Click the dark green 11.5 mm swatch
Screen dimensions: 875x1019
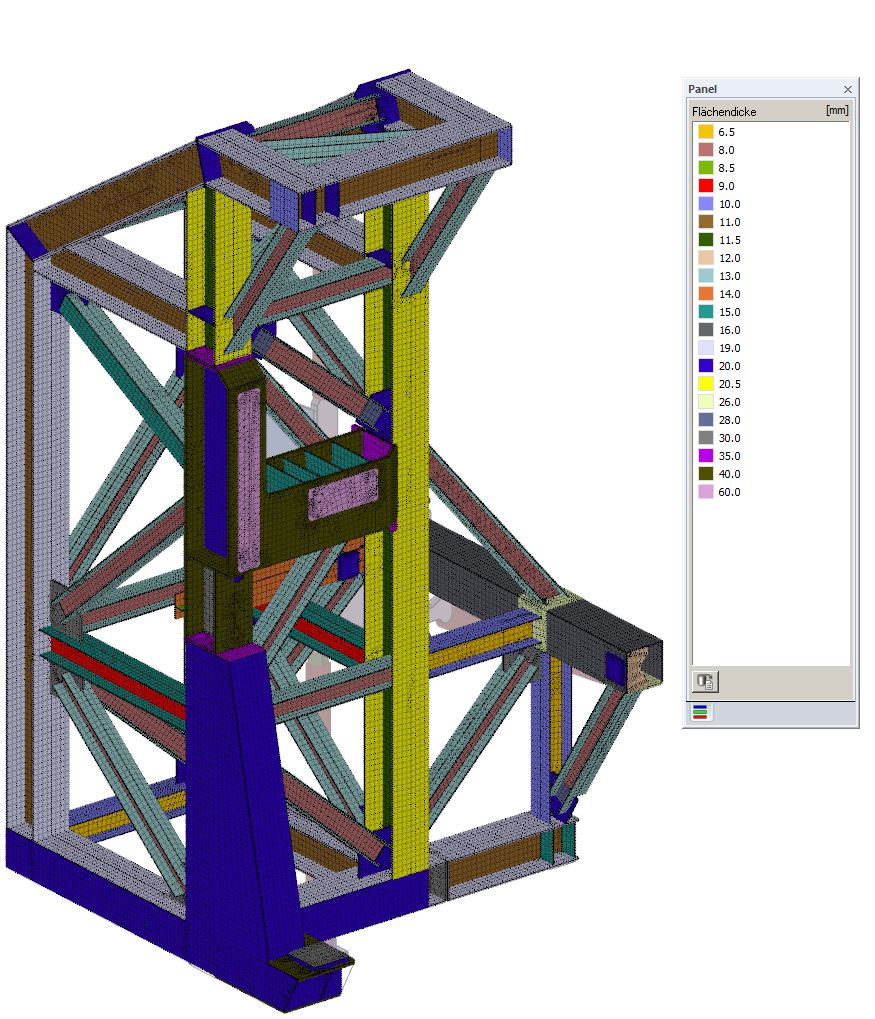pyautogui.click(x=706, y=240)
